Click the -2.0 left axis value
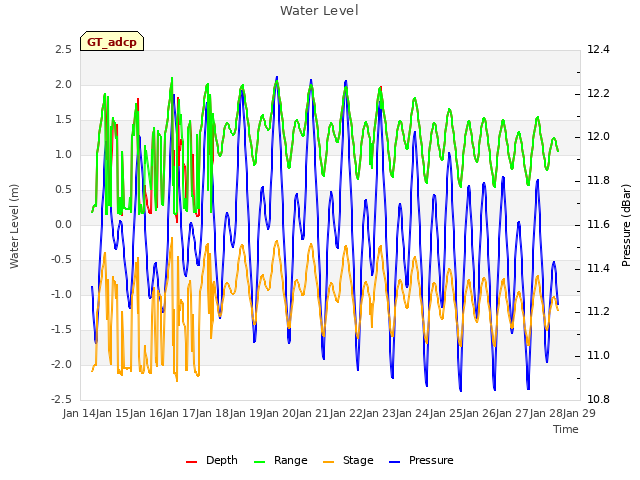Image resolution: width=640 pixels, height=480 pixels. pos(61,364)
